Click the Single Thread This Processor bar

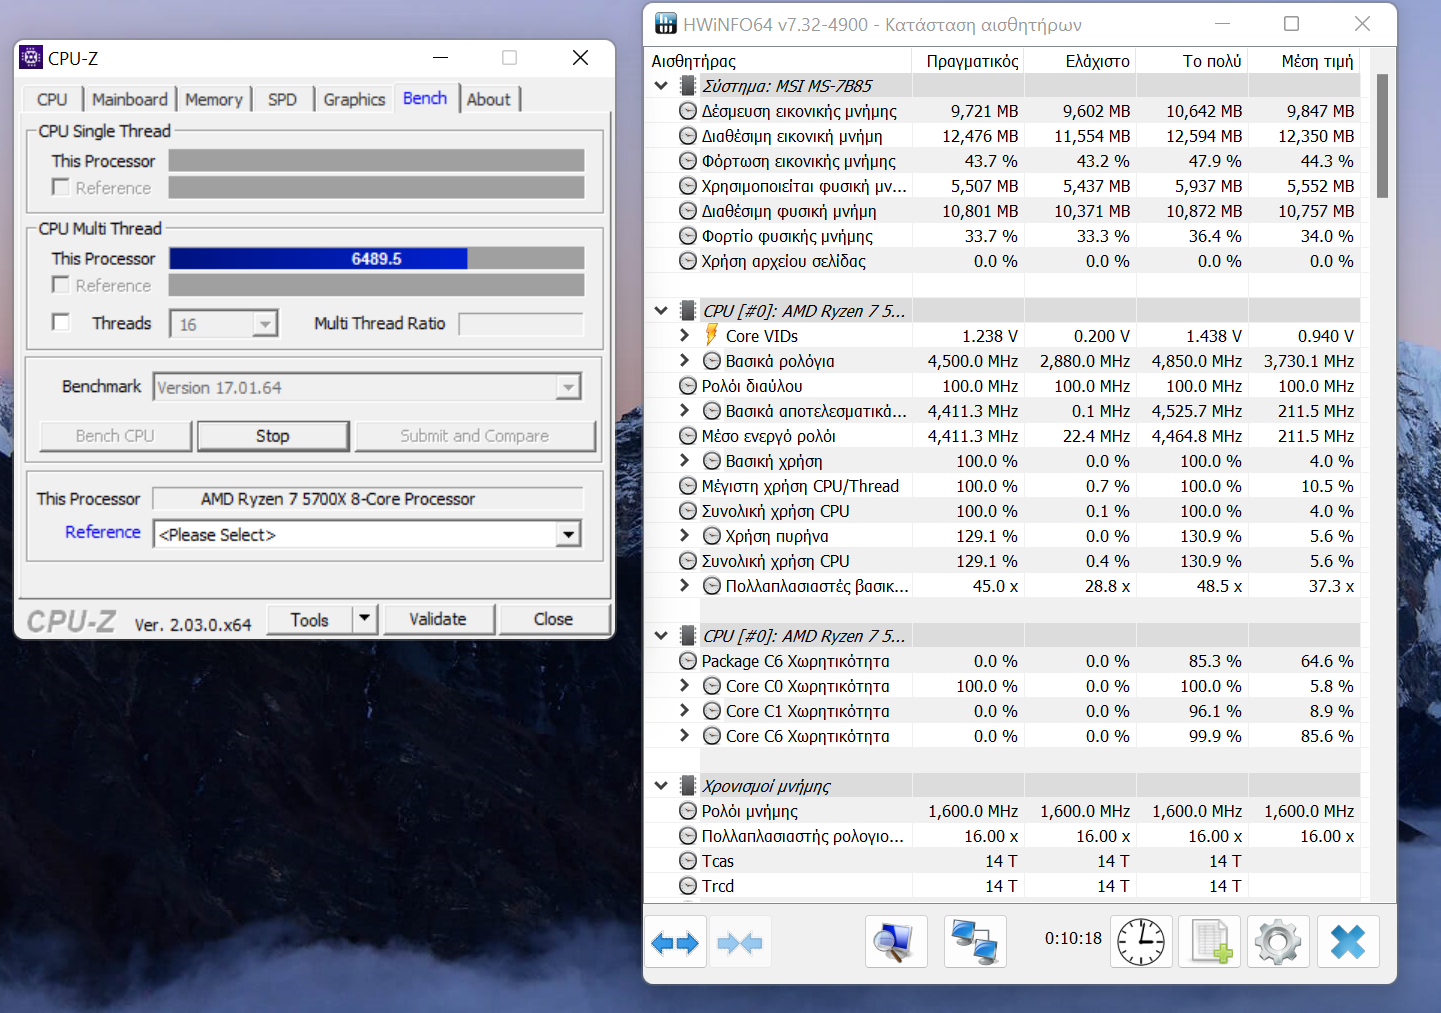tap(376, 161)
